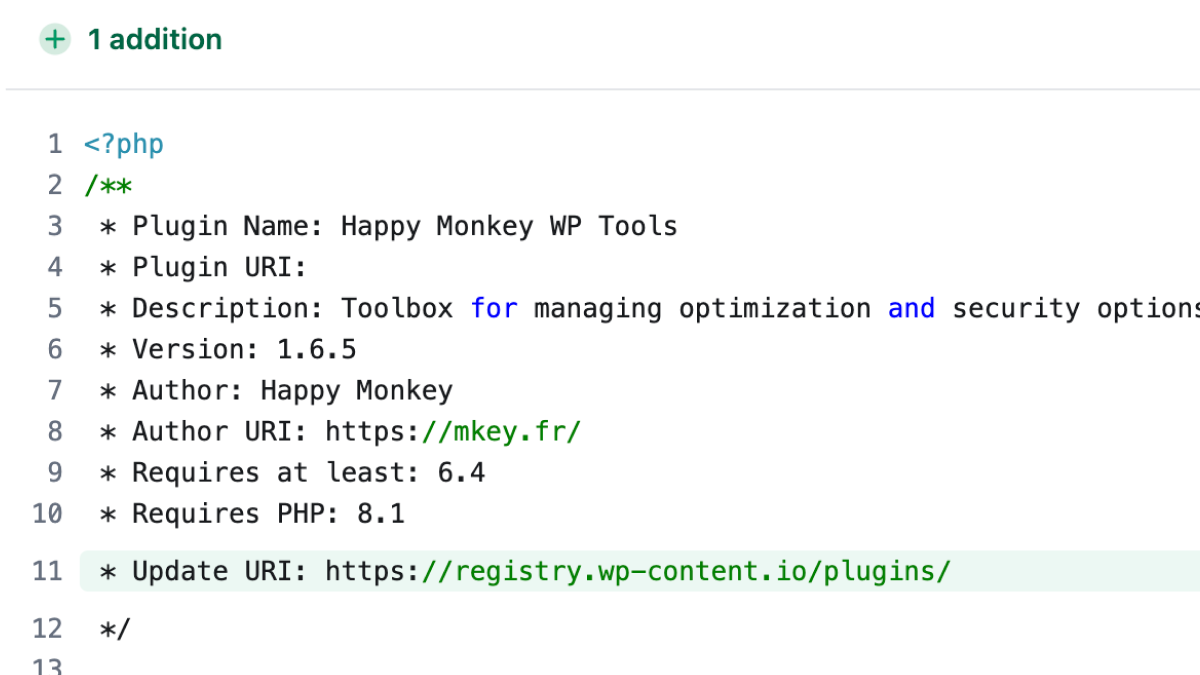This screenshot has height=675, width=1200.
Task: Click the "https://mkey.fr/" Author URI
Action: point(453,431)
